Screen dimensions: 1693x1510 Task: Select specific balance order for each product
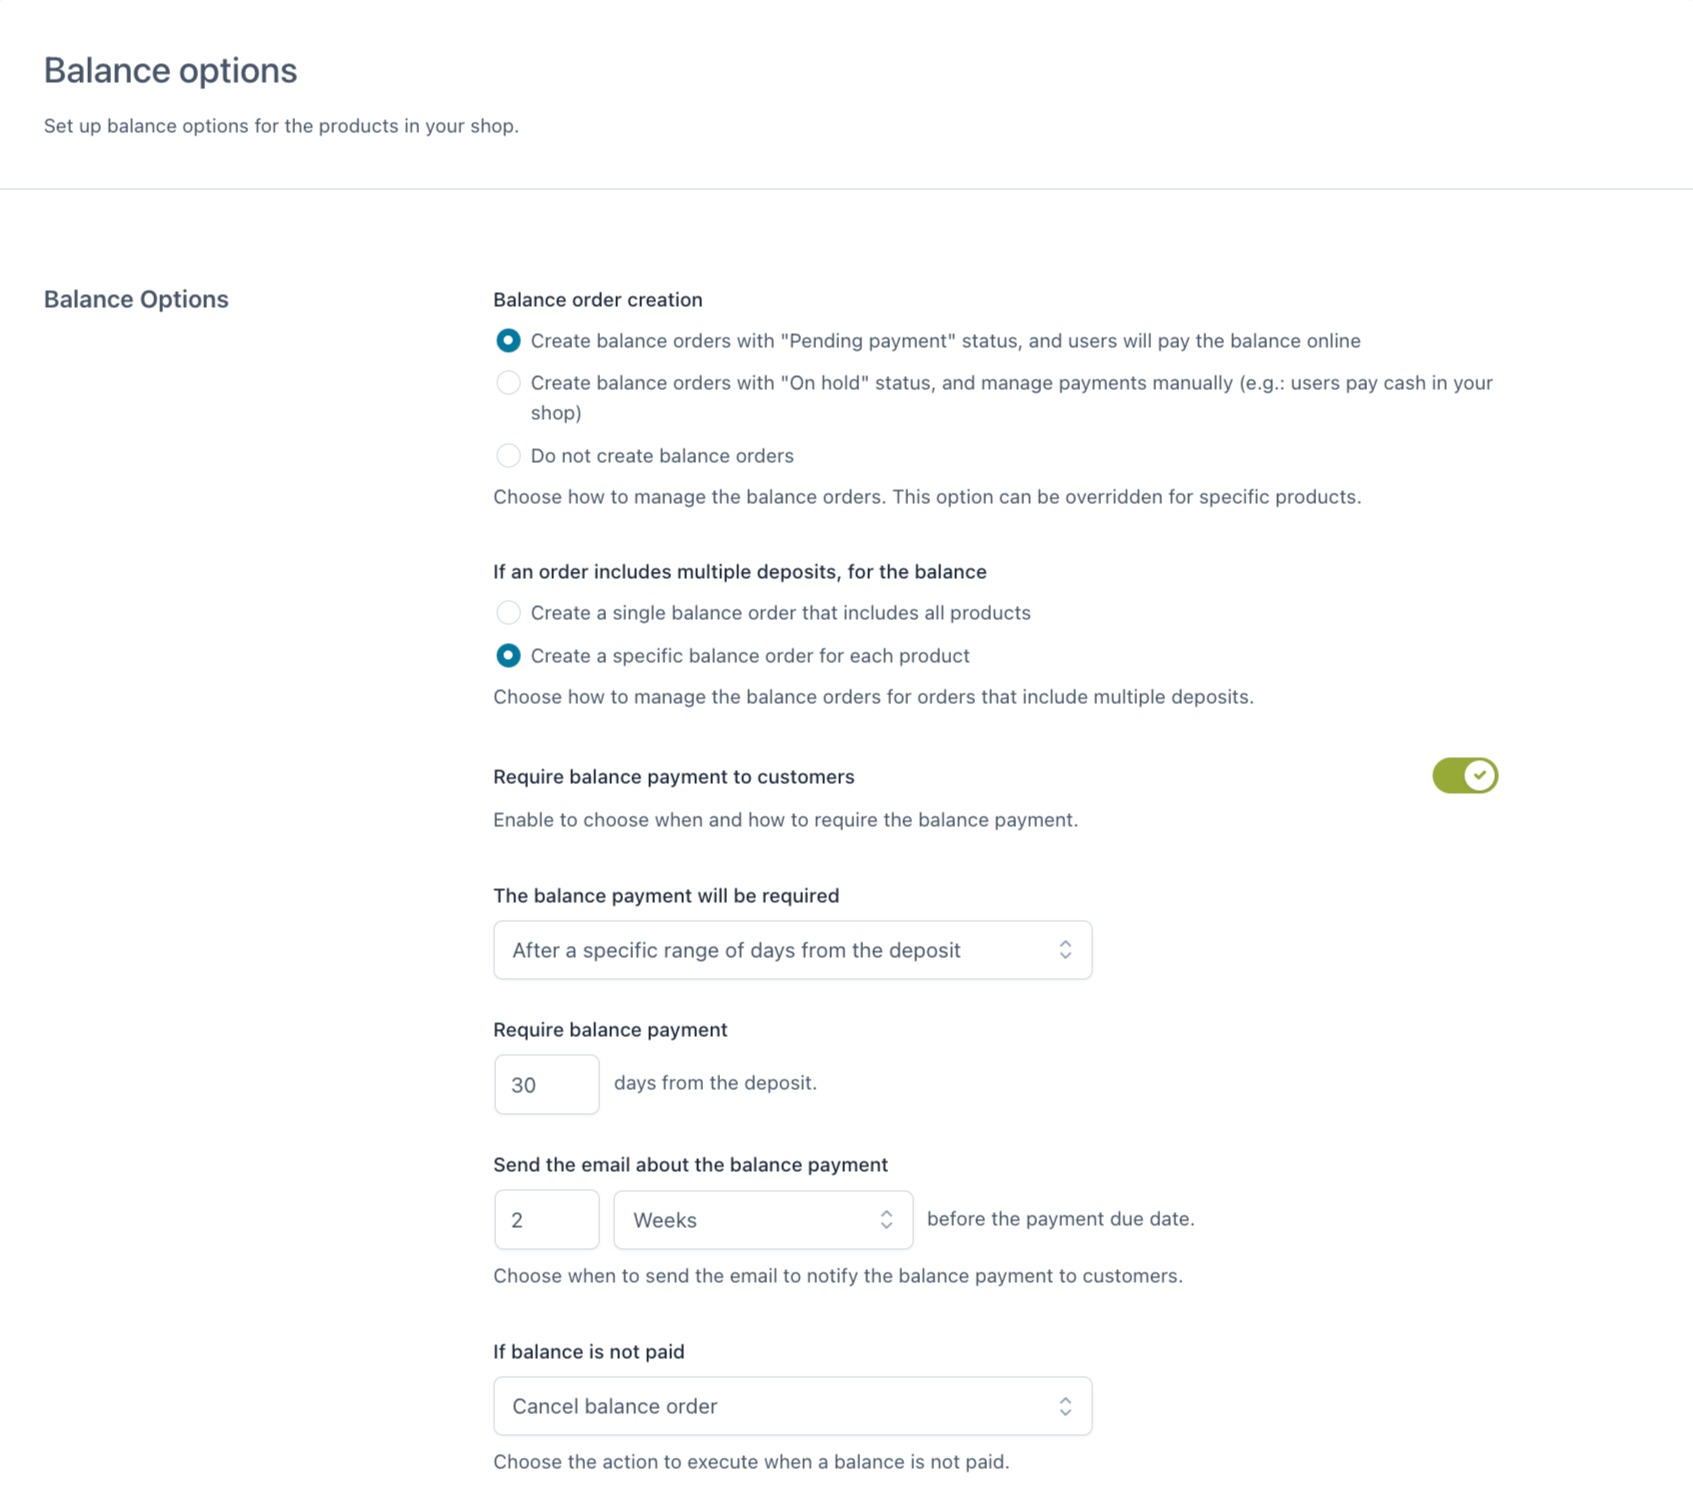pyautogui.click(x=508, y=656)
